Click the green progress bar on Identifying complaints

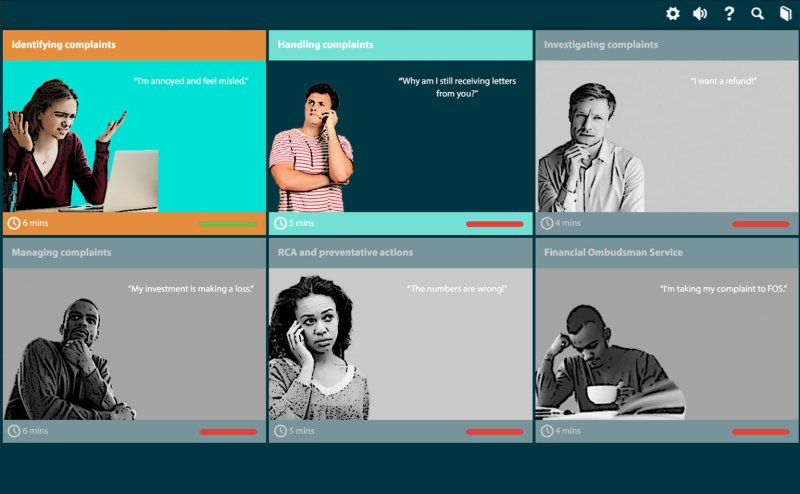[x=228, y=224]
